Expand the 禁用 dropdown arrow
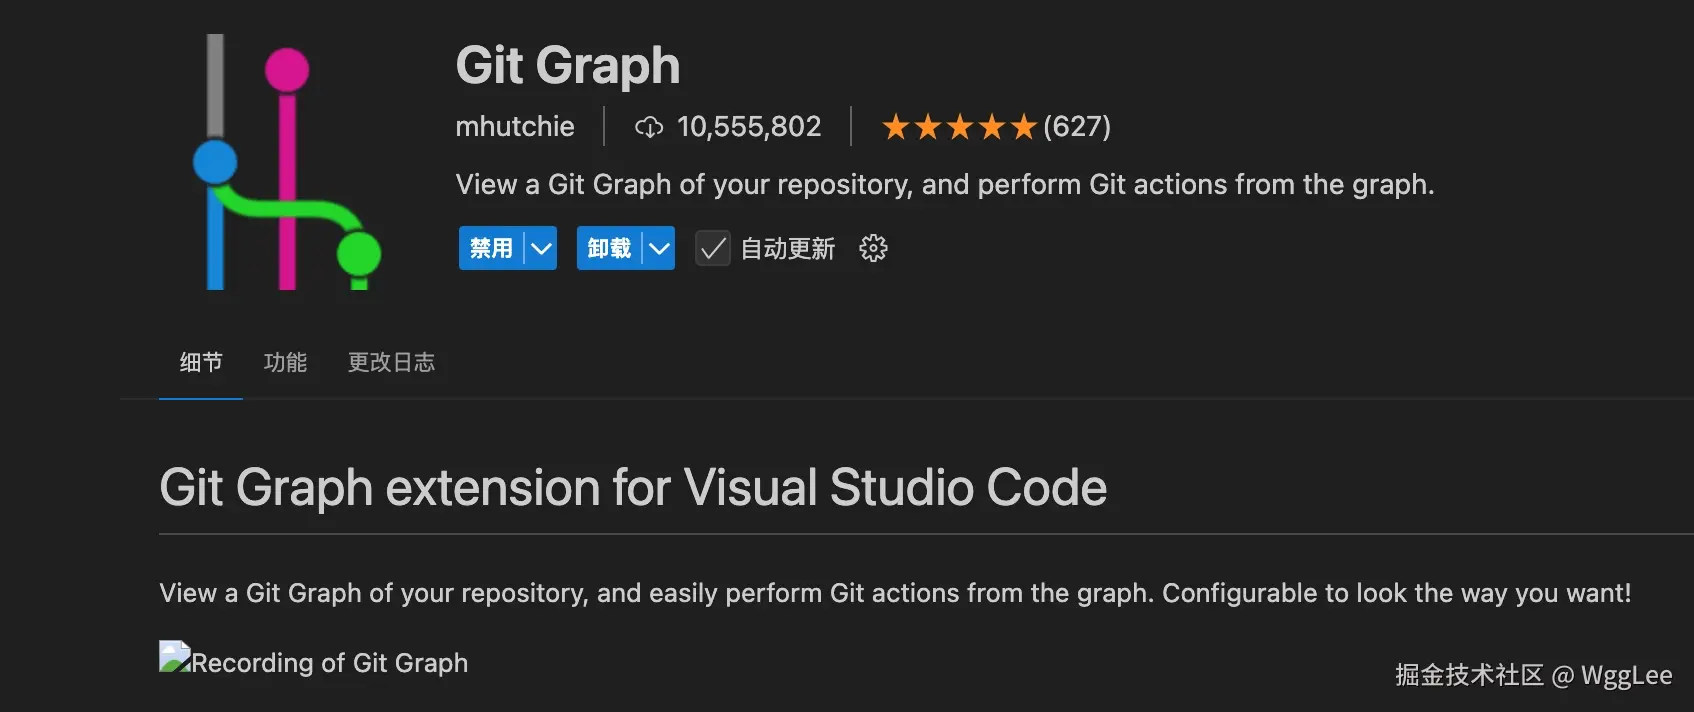The width and height of the screenshot is (1694, 712). pos(541,248)
